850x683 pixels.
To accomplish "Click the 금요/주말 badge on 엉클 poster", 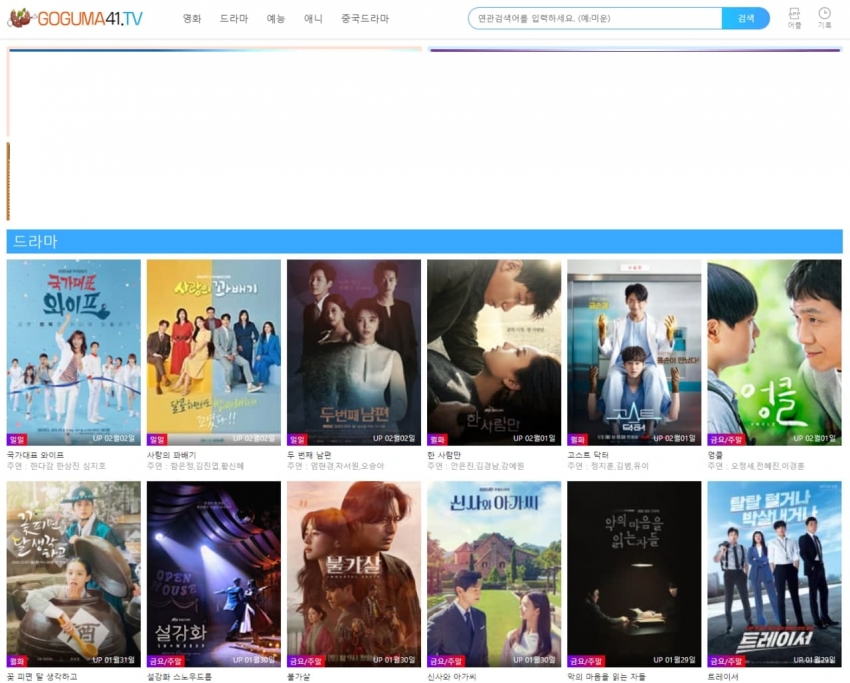I will (x=725, y=440).
